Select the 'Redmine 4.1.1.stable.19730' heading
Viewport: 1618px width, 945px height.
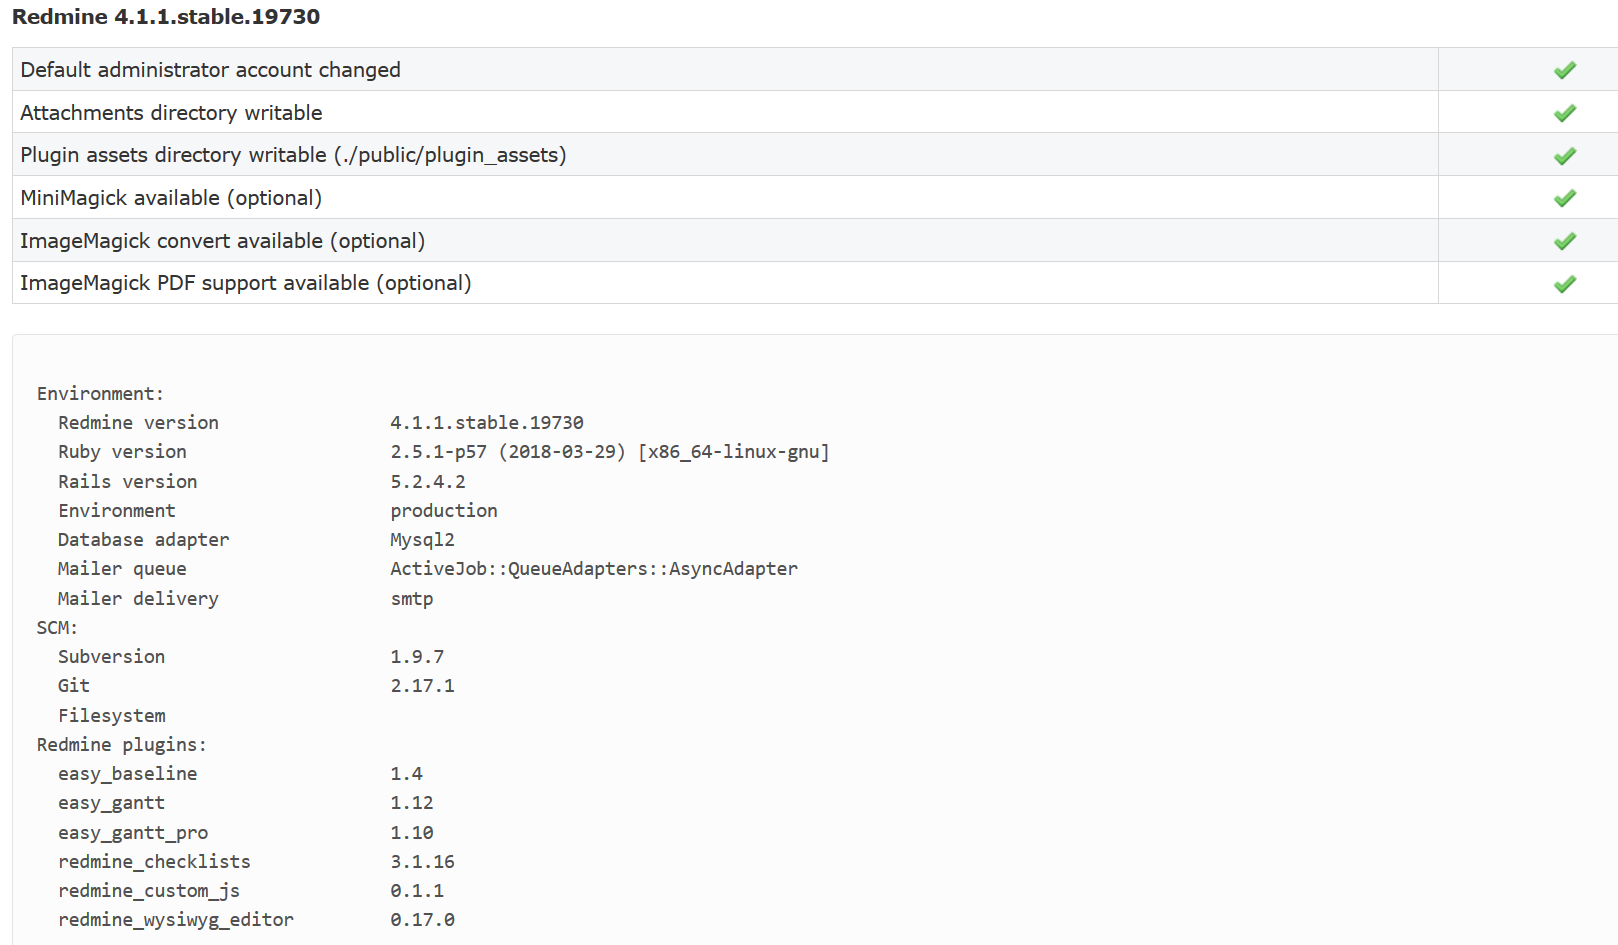pyautogui.click(x=166, y=17)
